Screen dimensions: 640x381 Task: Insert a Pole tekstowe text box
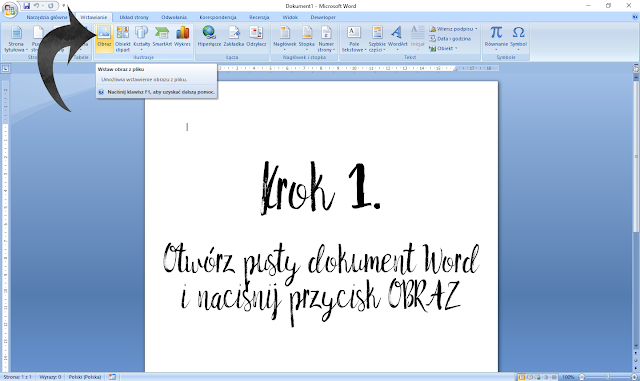(x=353, y=39)
